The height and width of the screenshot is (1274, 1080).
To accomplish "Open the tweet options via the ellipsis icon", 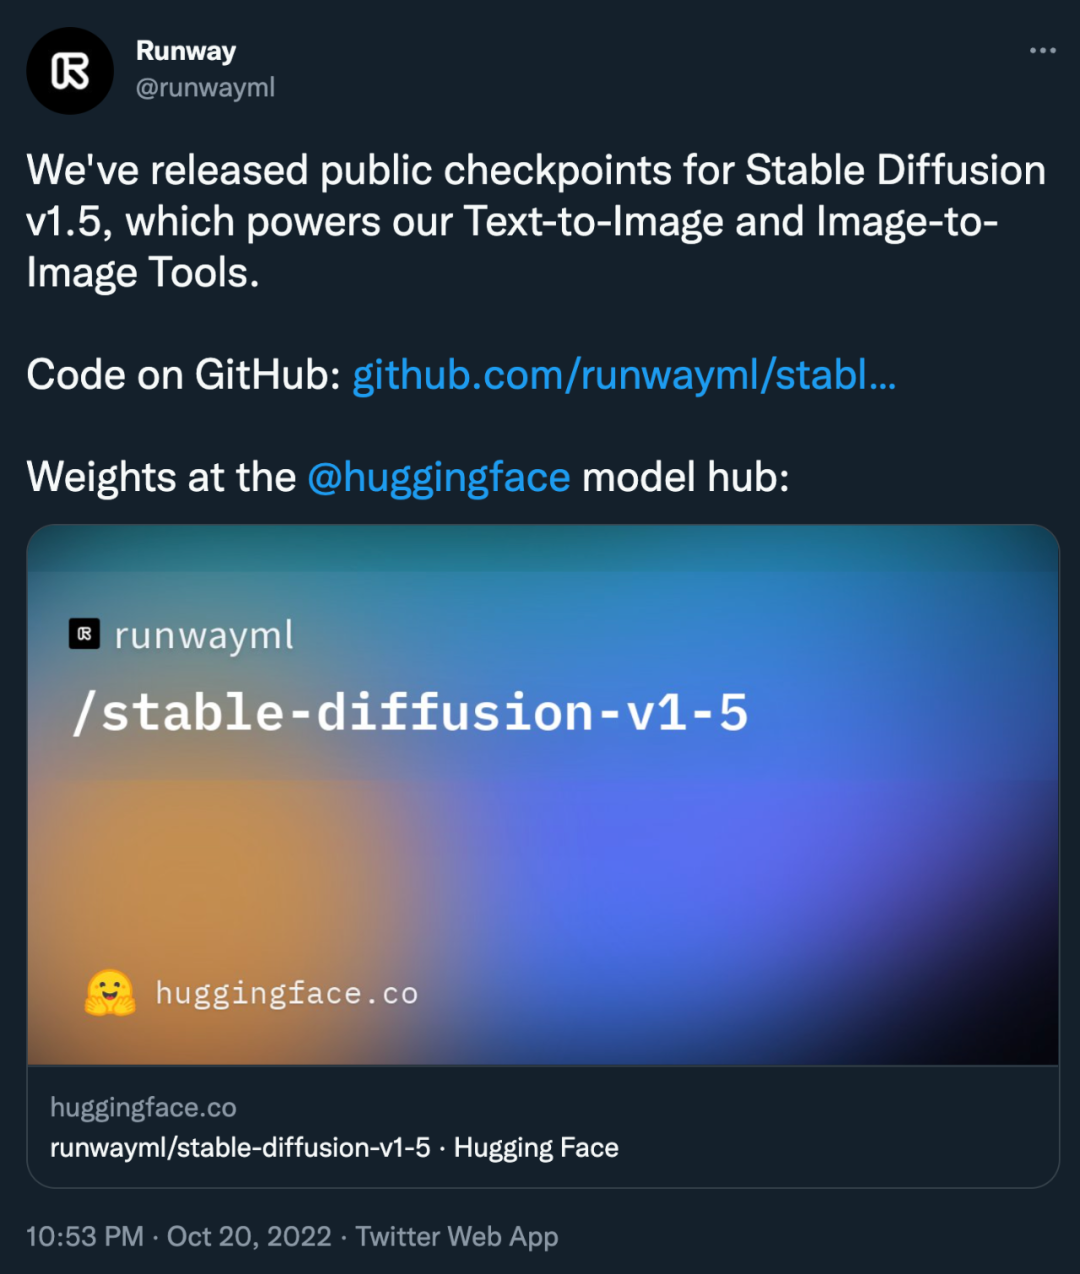I will point(1042,48).
